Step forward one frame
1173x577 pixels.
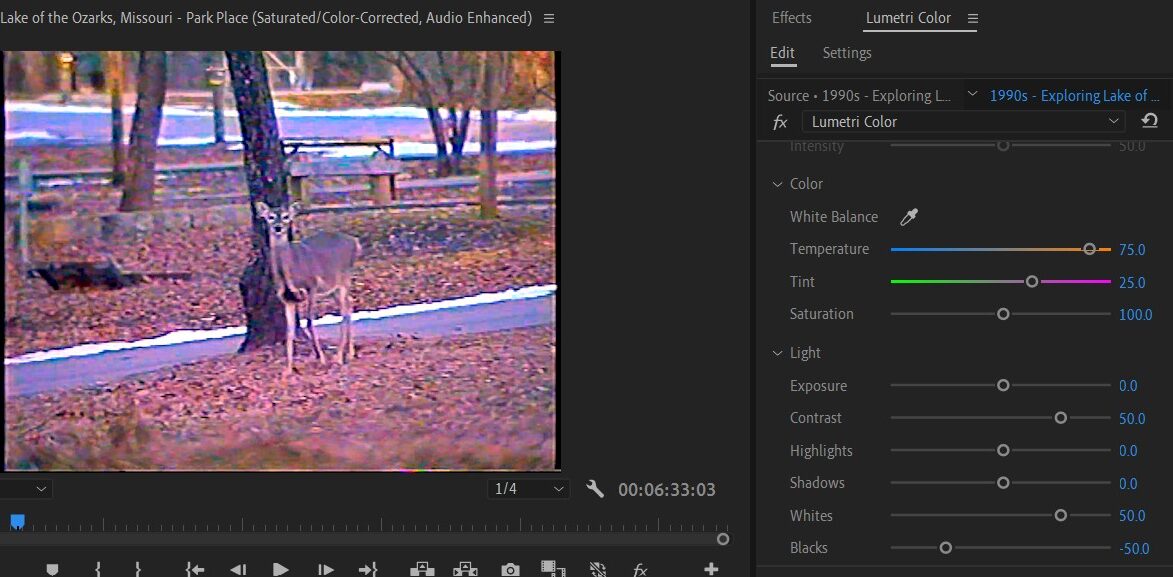pyautogui.click(x=325, y=570)
